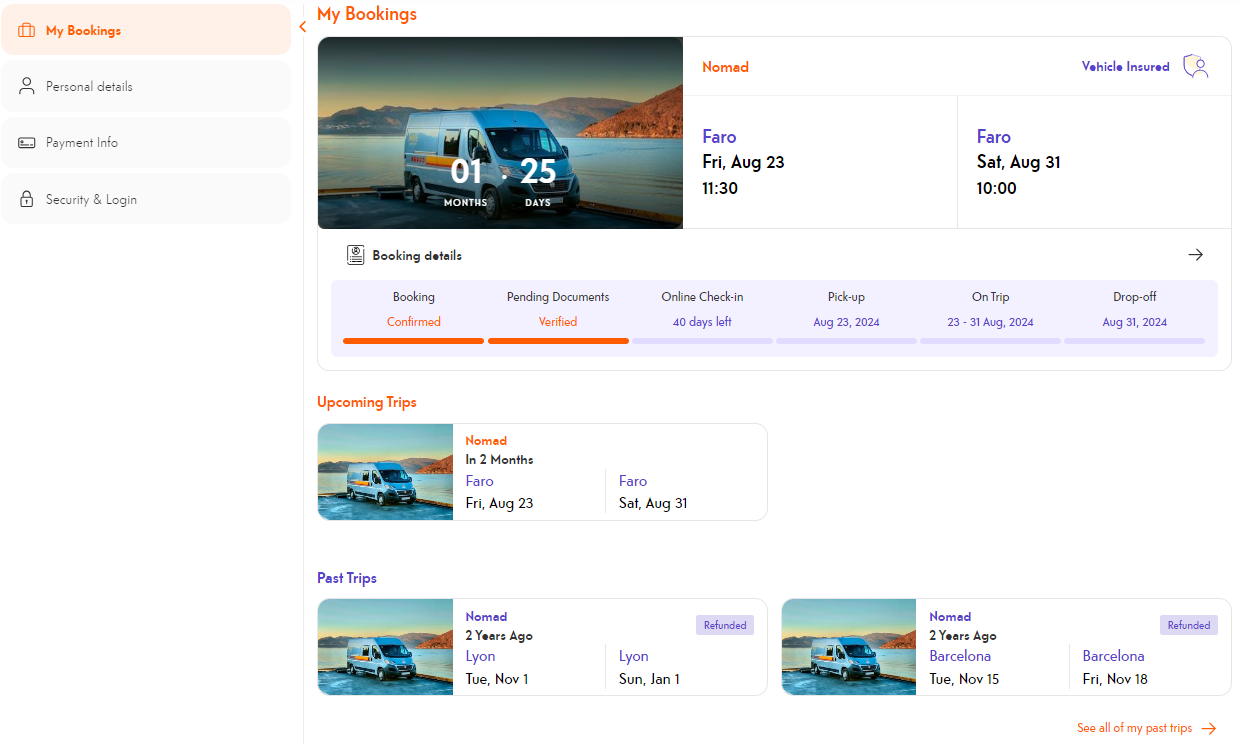Open the upcoming Faro trip card
Screen dimensions: 1240x744
click(x=542, y=472)
